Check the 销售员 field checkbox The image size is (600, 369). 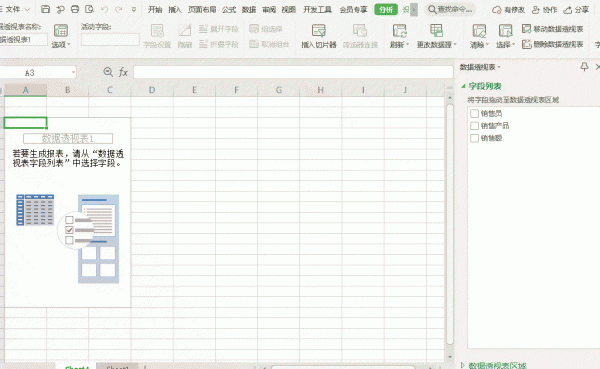[x=474, y=113]
